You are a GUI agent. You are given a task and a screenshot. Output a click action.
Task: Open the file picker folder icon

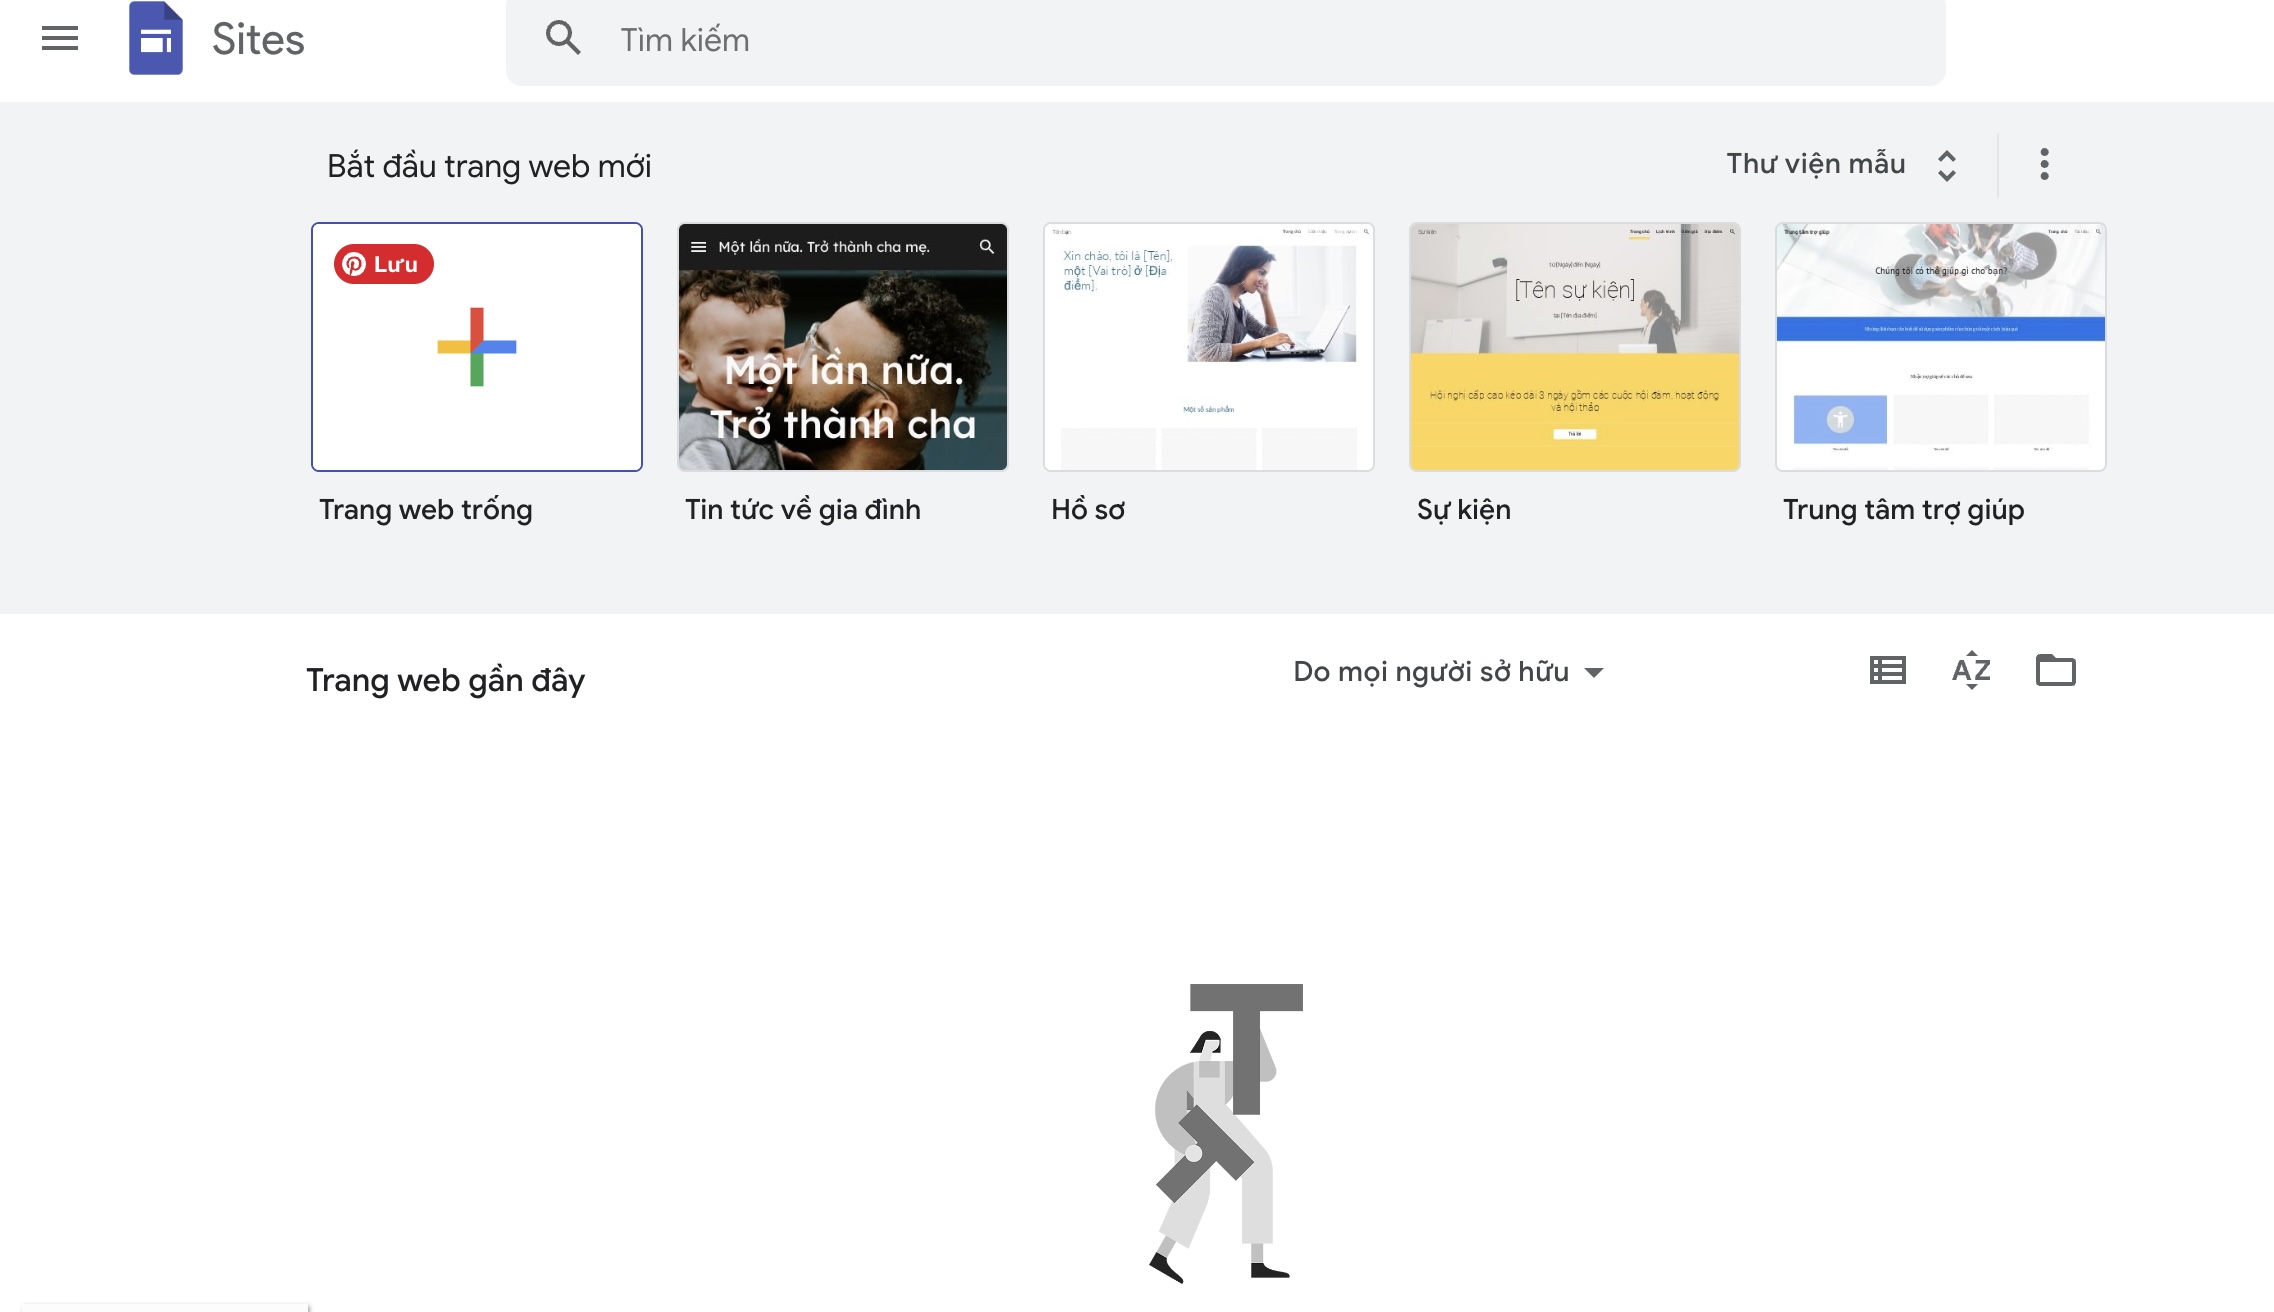click(x=2056, y=670)
